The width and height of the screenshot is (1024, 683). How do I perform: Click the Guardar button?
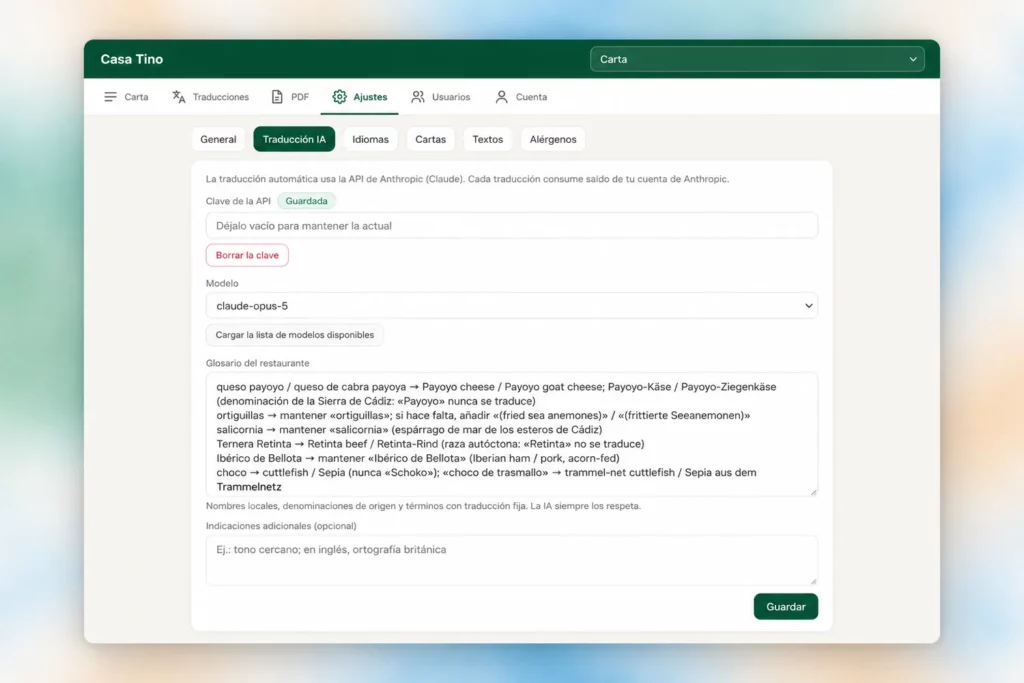(786, 607)
